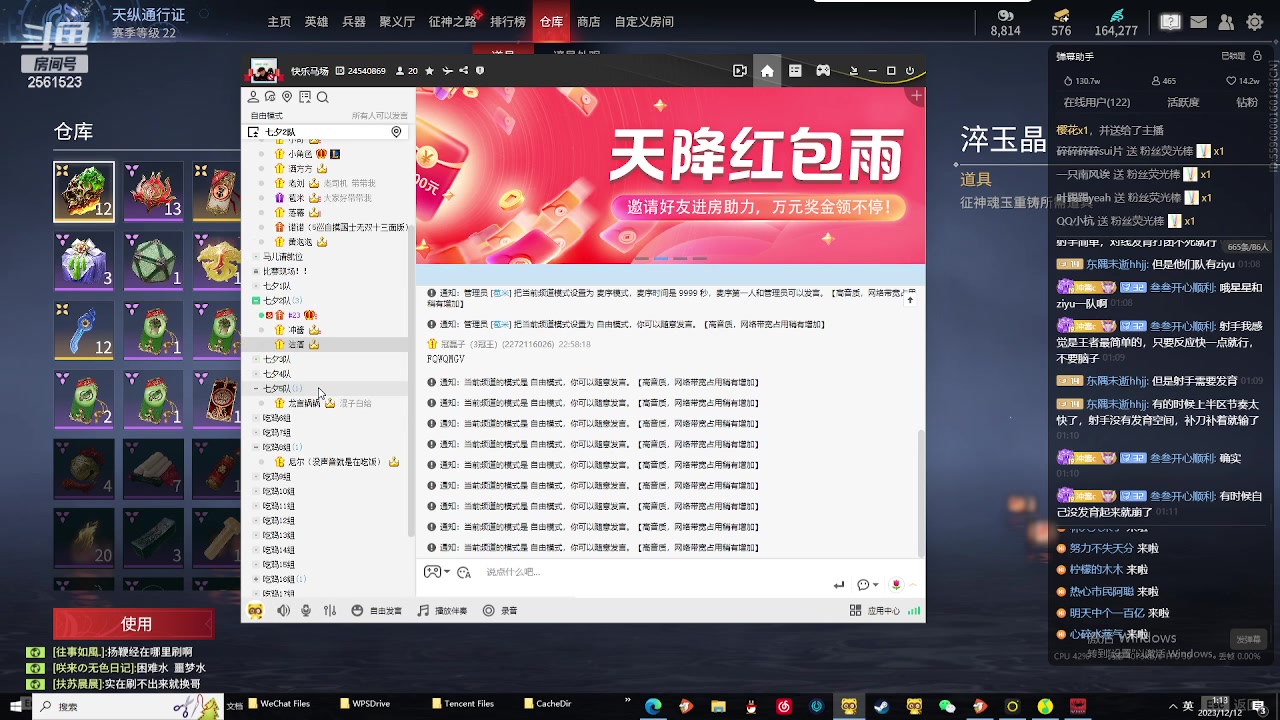Switch to the 商店 menu item
This screenshot has height=720, width=1280.
click(587, 21)
